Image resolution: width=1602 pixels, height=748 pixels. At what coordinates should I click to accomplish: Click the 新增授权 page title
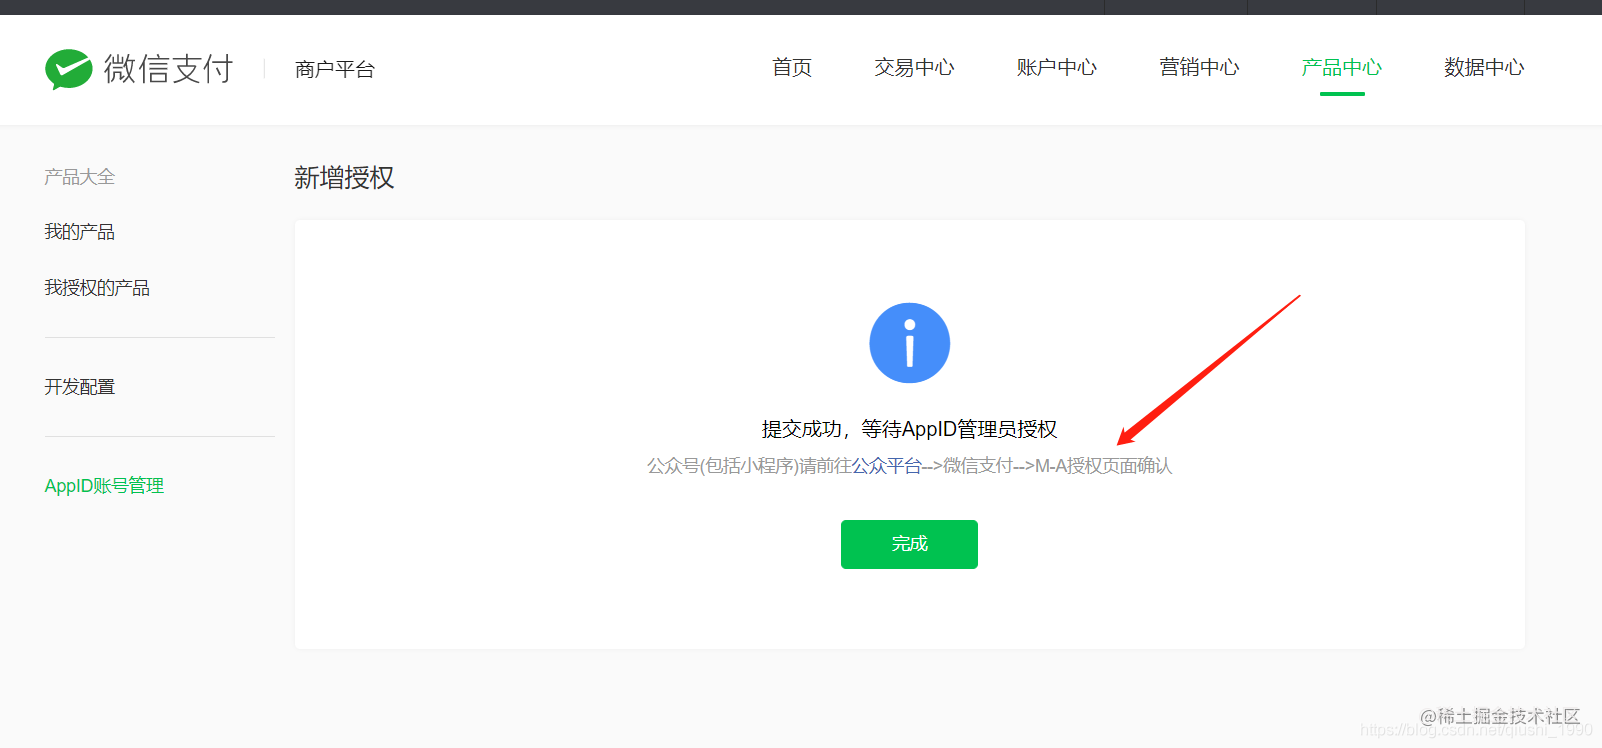(344, 178)
